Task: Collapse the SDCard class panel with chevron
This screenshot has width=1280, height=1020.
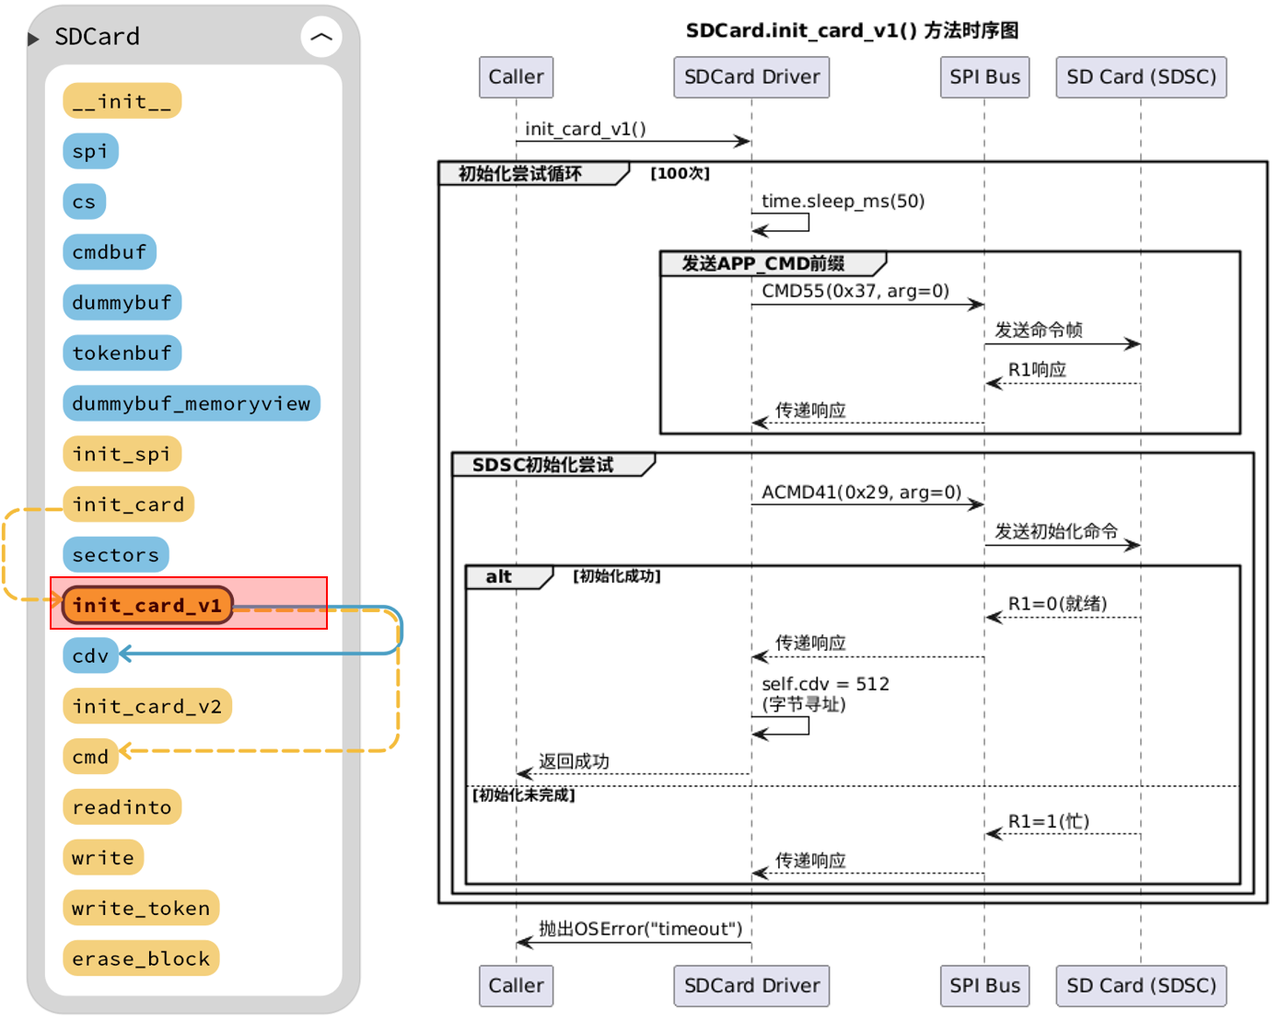Action: pos(321,37)
